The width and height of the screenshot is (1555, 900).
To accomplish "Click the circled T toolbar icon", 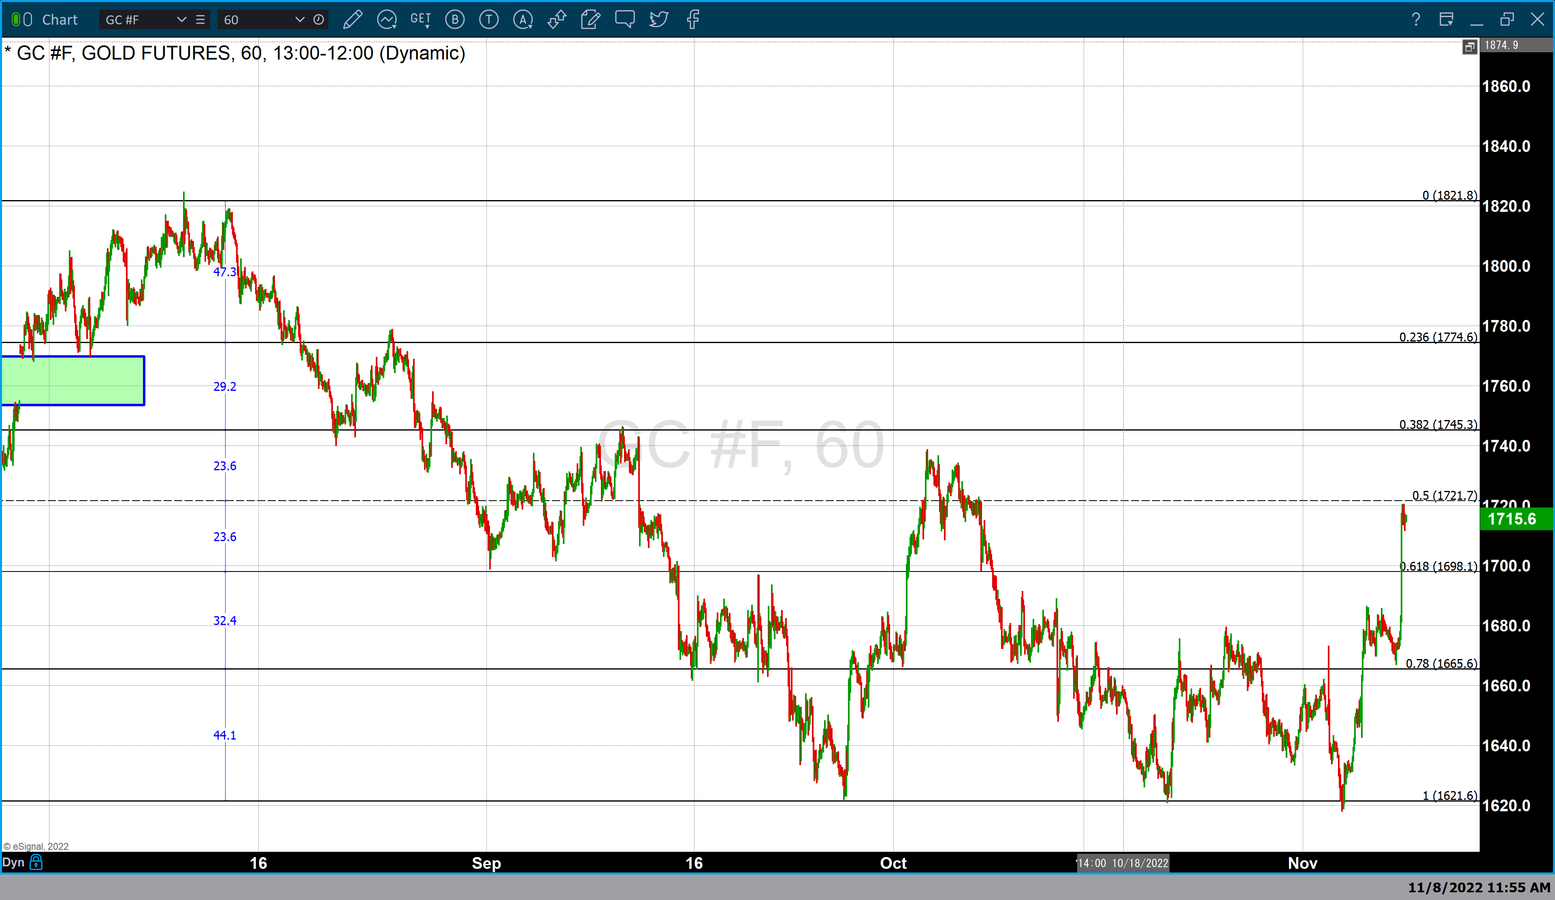I will (x=489, y=19).
